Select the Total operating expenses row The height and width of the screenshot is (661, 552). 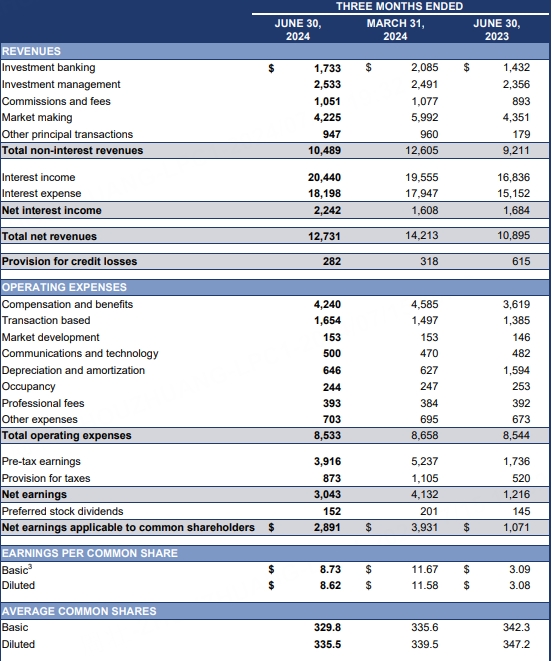click(x=275, y=435)
